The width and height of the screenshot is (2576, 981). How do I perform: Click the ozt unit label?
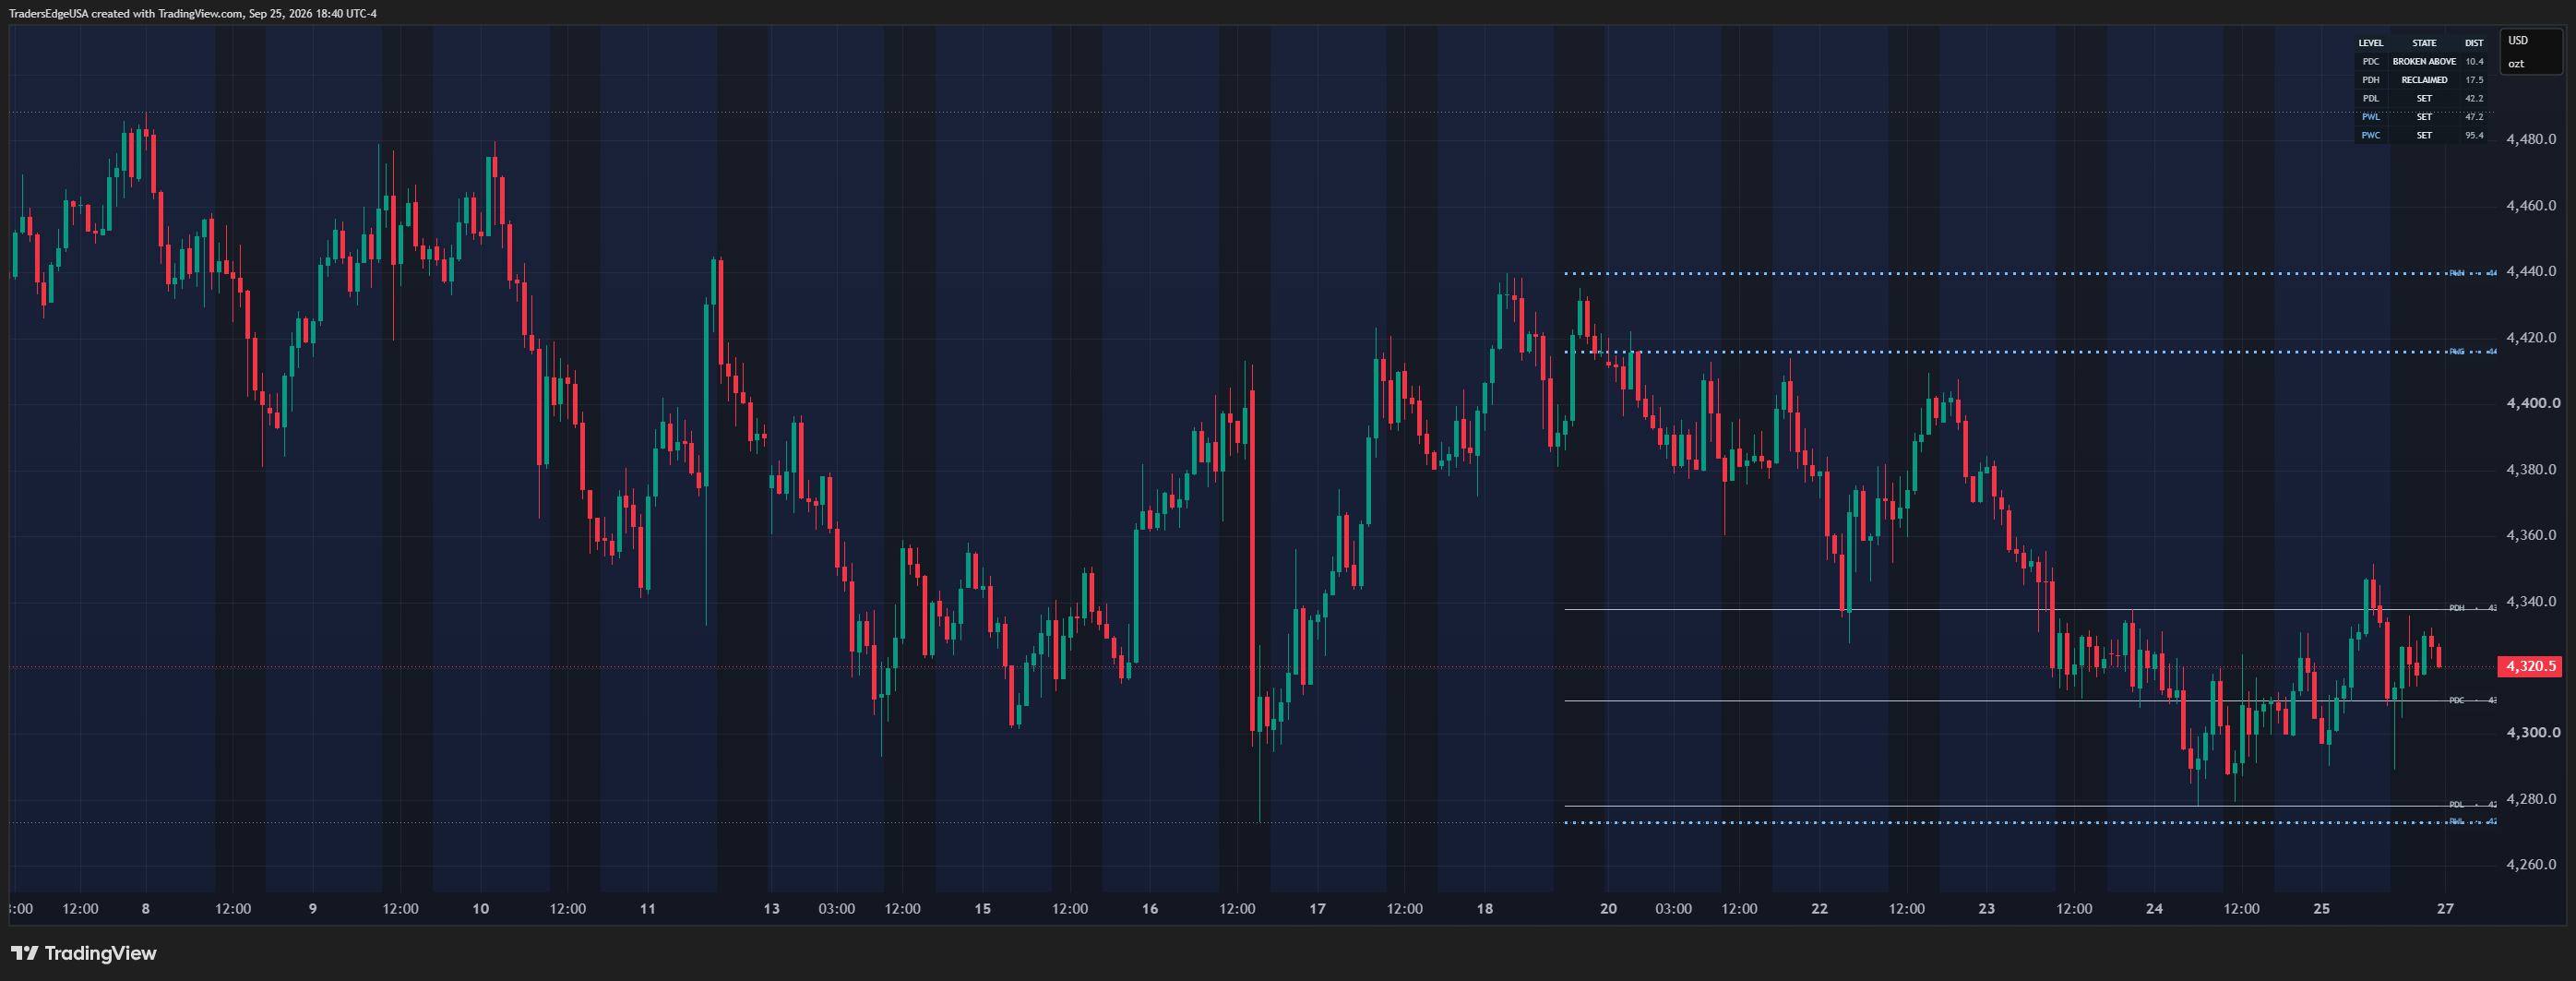tap(2516, 64)
